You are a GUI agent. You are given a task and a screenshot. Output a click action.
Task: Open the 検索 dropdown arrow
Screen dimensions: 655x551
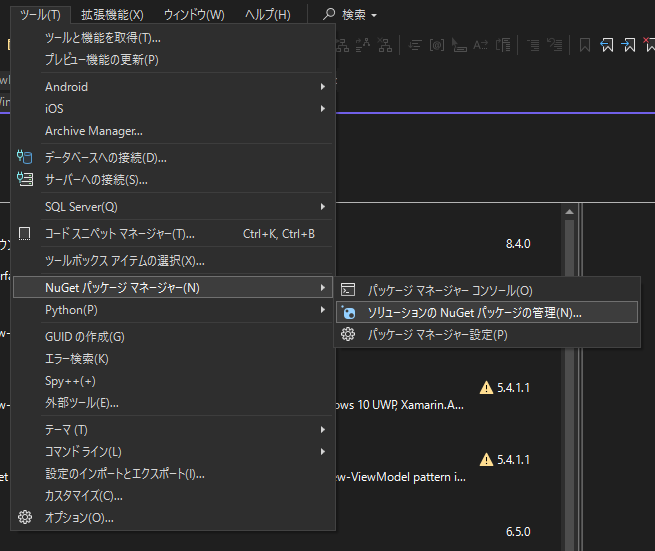[374, 16]
